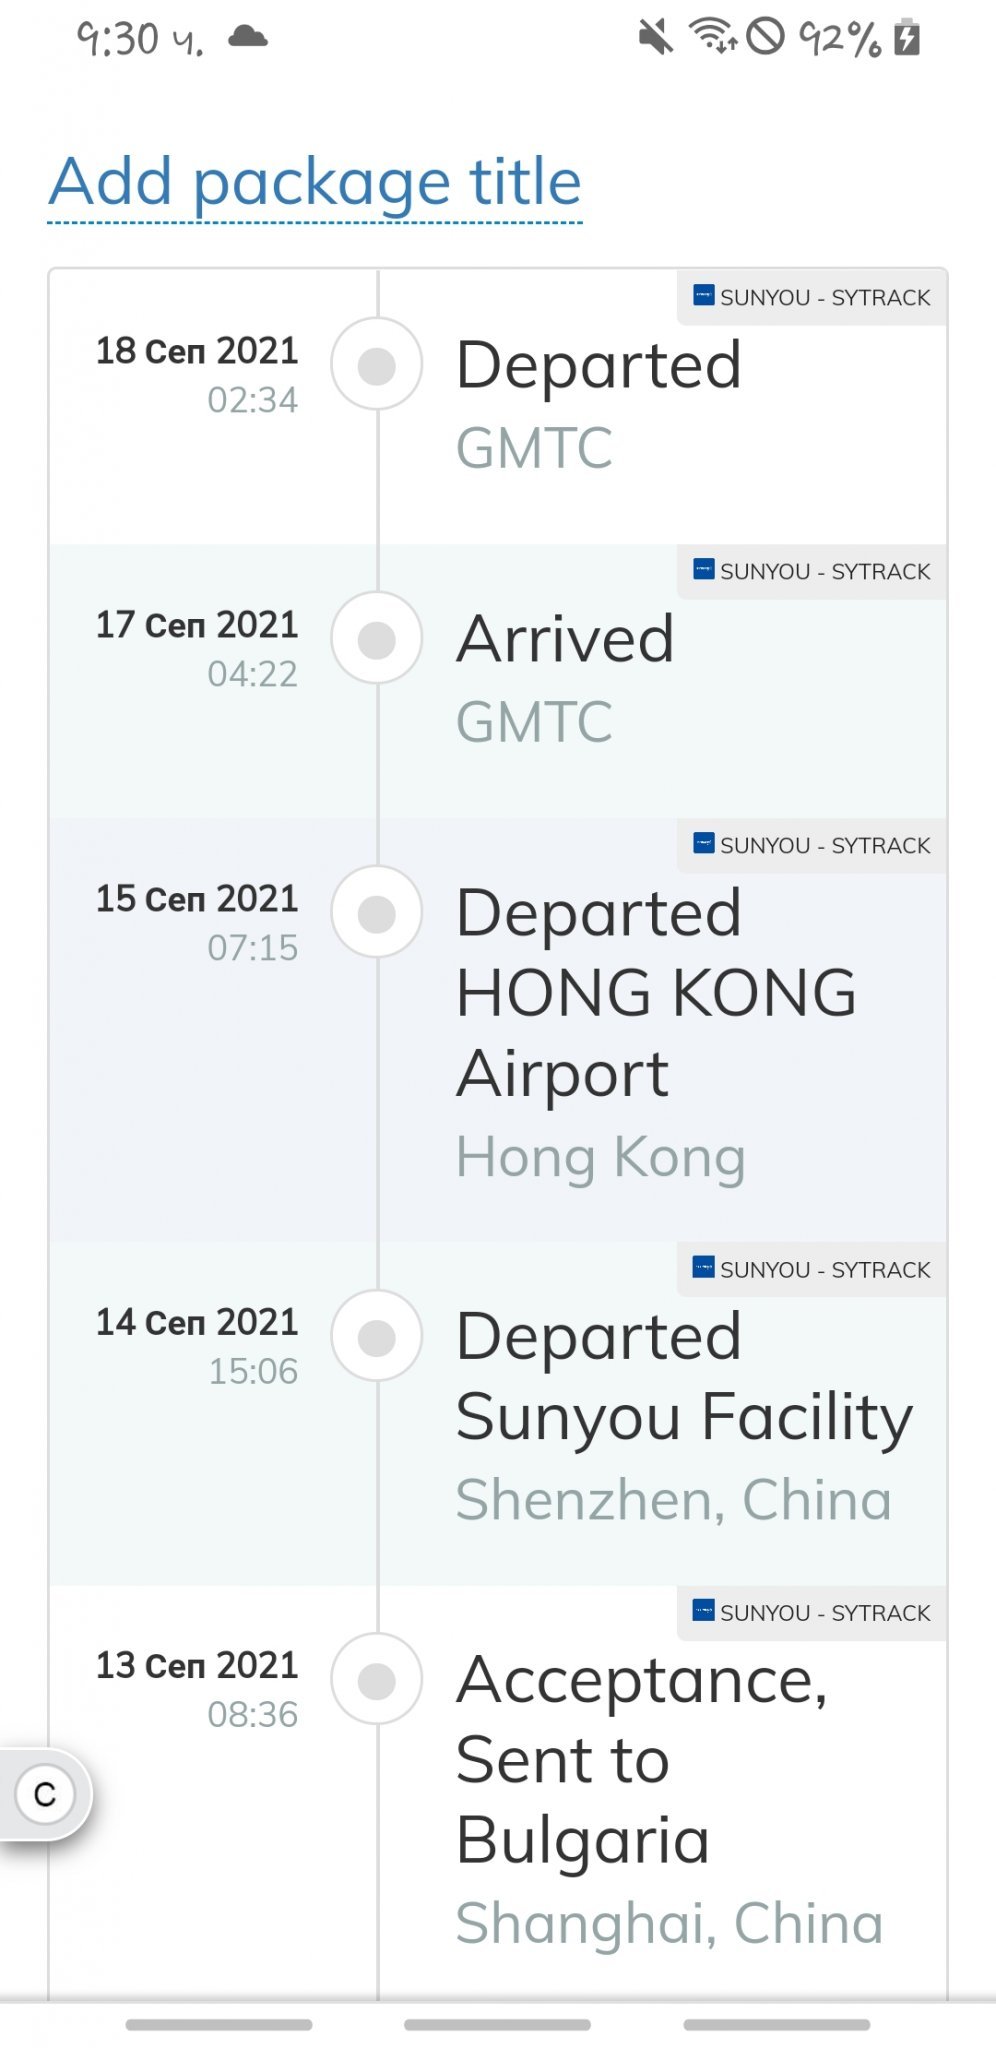Tap the cloud weather icon in status bar
The height and width of the screenshot is (2048, 996).
(x=247, y=38)
